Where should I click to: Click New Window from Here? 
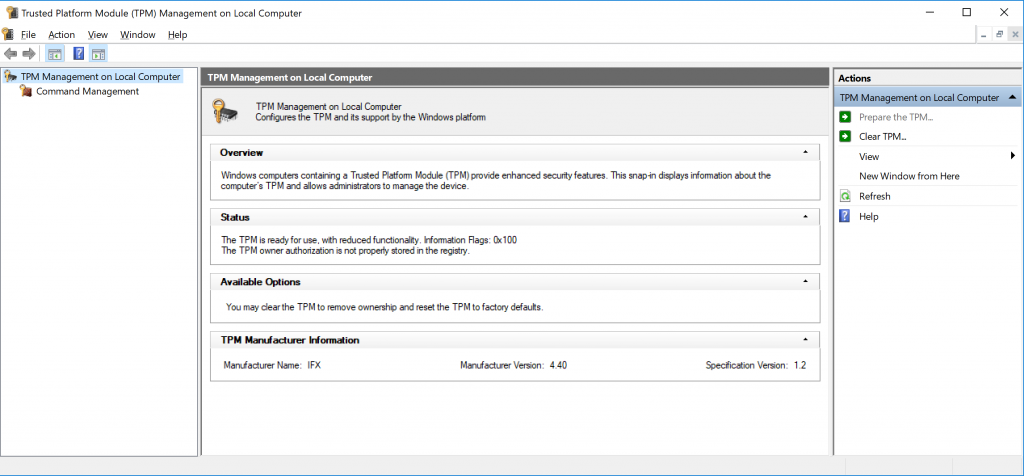click(908, 176)
